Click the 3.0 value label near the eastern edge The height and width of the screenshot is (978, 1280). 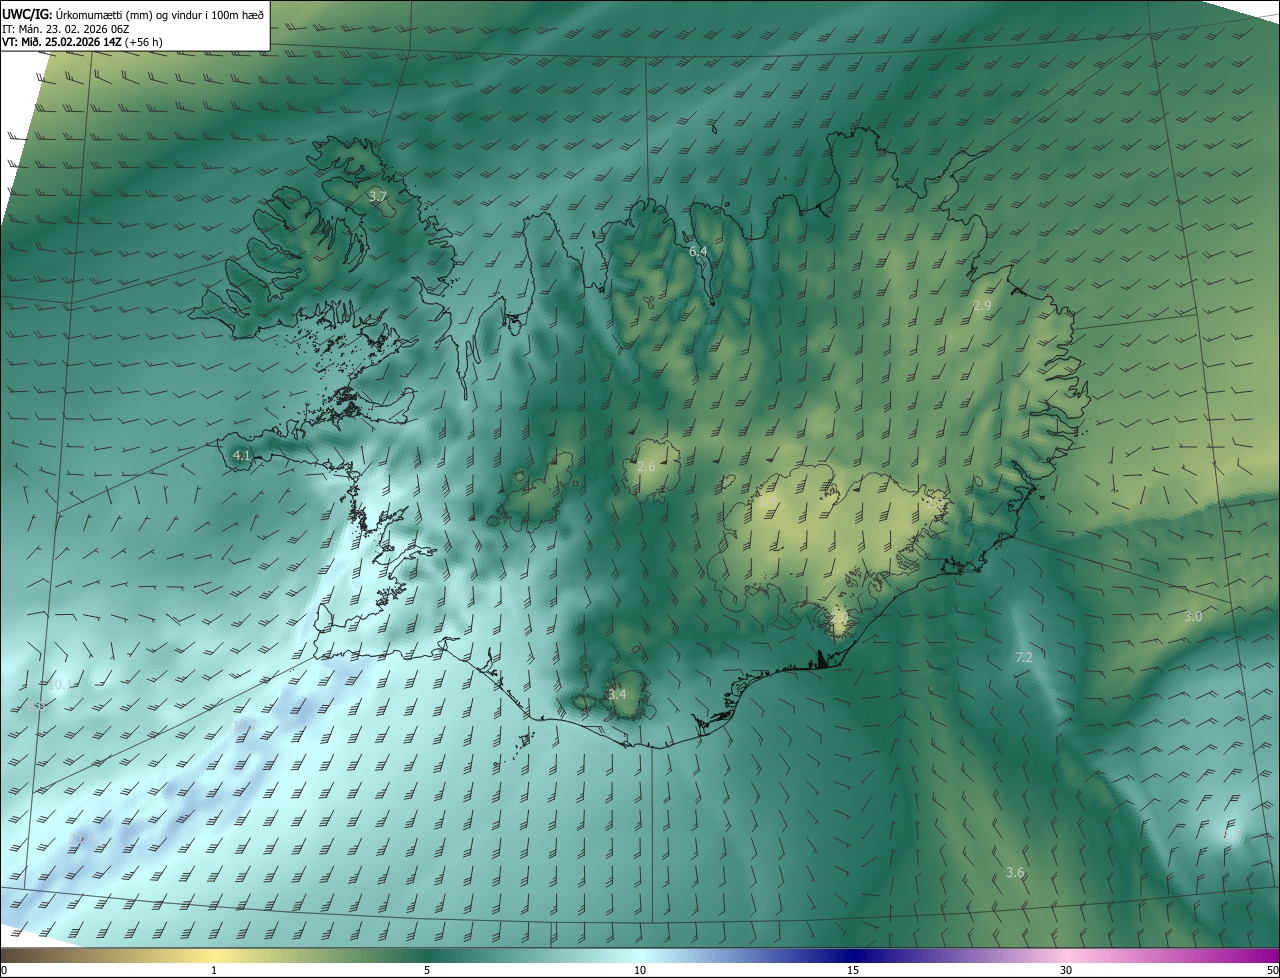(x=1193, y=617)
